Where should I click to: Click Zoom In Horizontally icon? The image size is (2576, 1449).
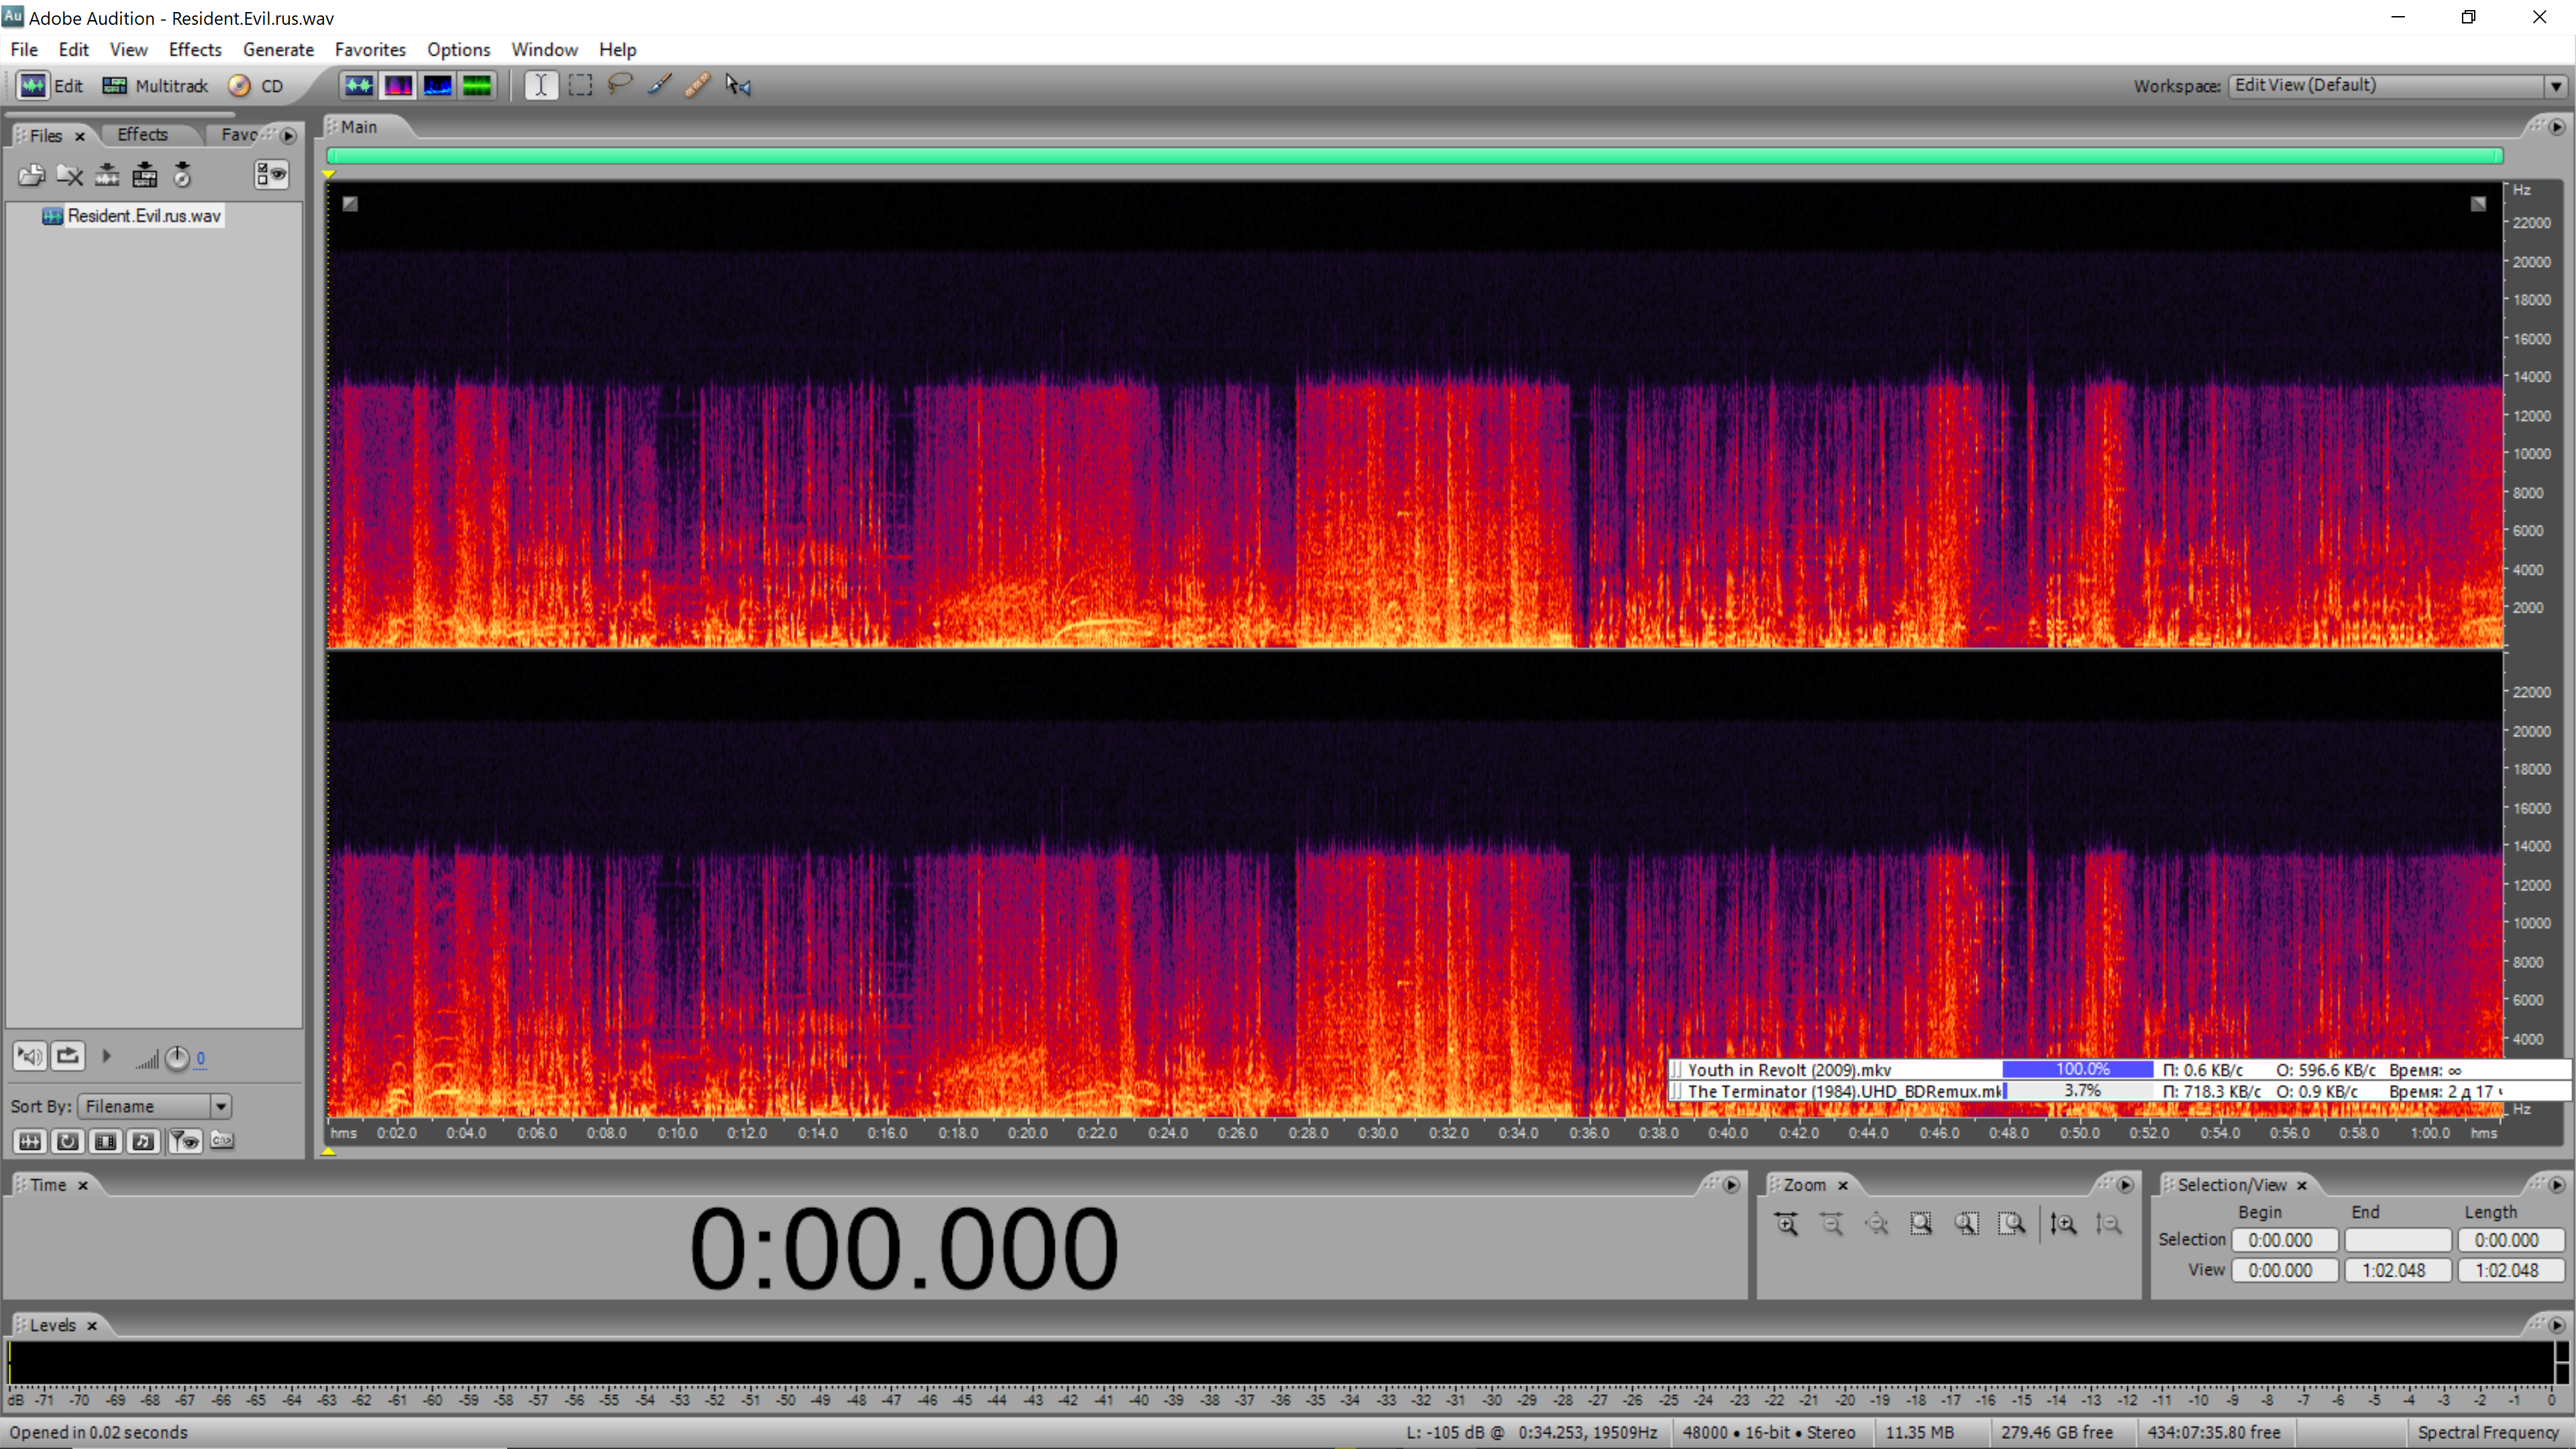1787,1224
